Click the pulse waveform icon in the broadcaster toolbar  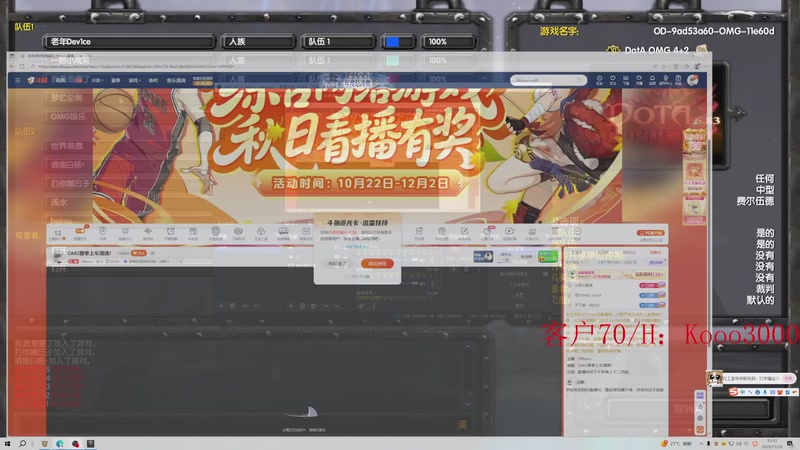tap(147, 233)
